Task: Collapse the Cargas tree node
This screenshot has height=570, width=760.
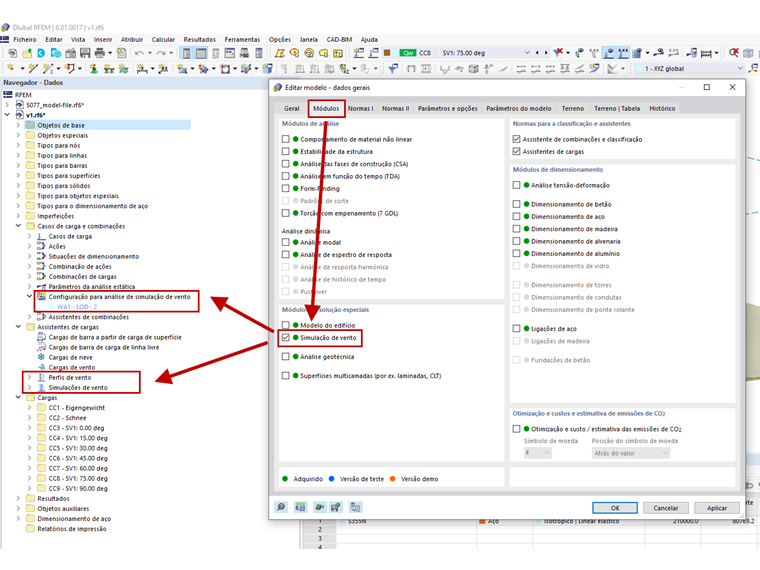Action: click(x=18, y=397)
